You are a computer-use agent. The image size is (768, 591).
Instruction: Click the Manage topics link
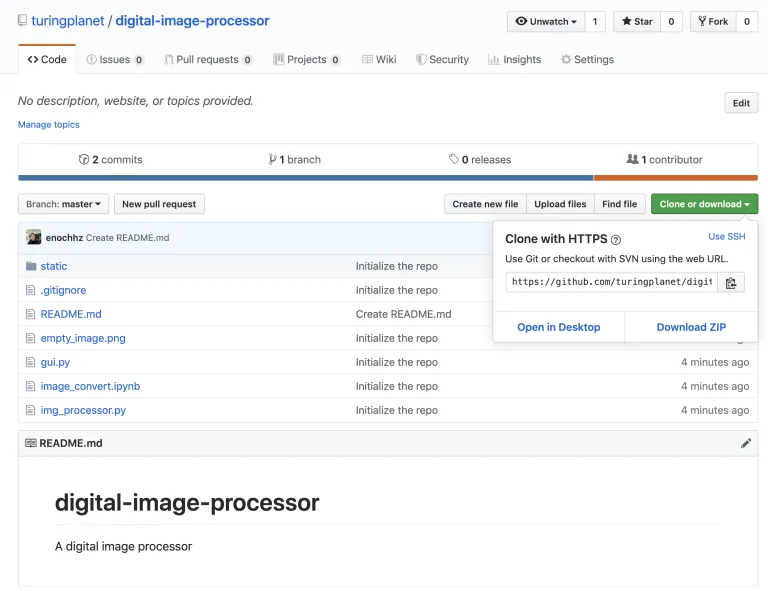tap(48, 124)
